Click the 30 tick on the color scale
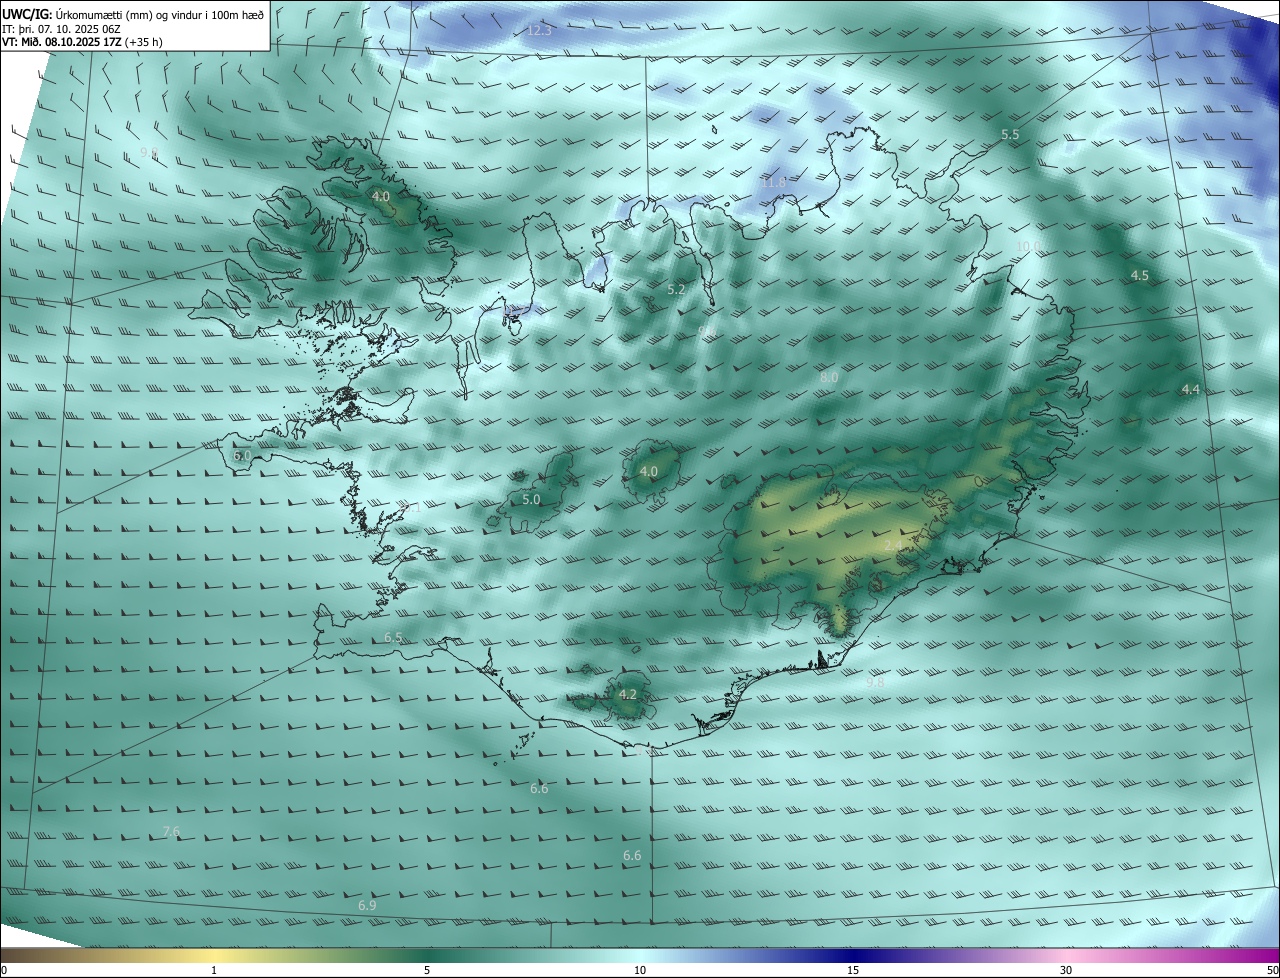Viewport: 1280px width, 978px height. coord(1066,971)
